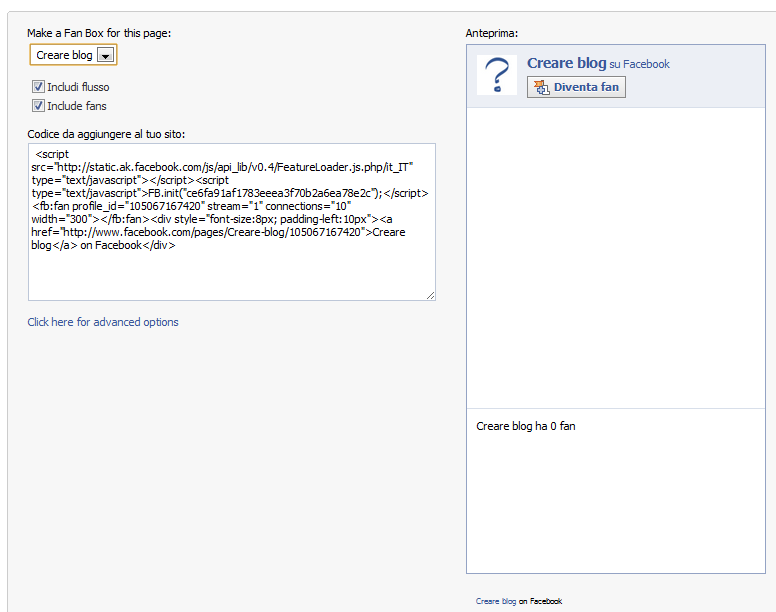
Task: Click the fan plus icon on Diventa fan
Action: [x=541, y=87]
